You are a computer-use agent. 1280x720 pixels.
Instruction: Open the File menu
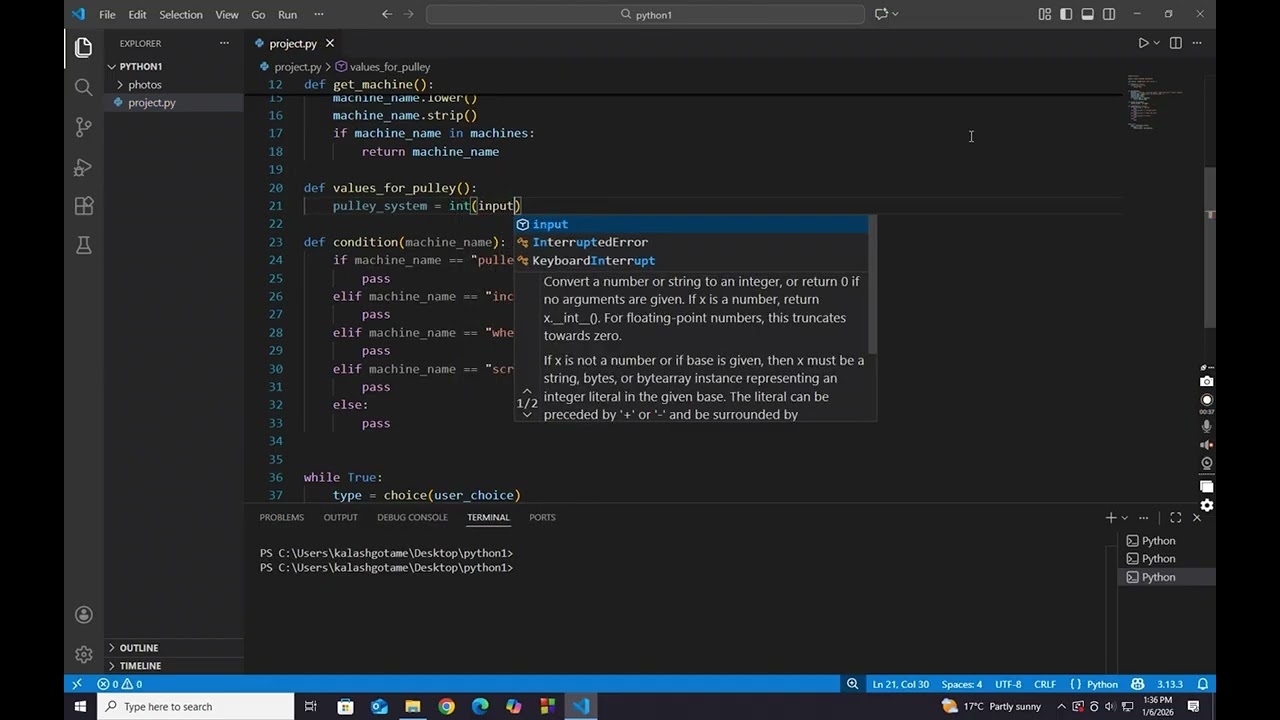pyautogui.click(x=107, y=14)
